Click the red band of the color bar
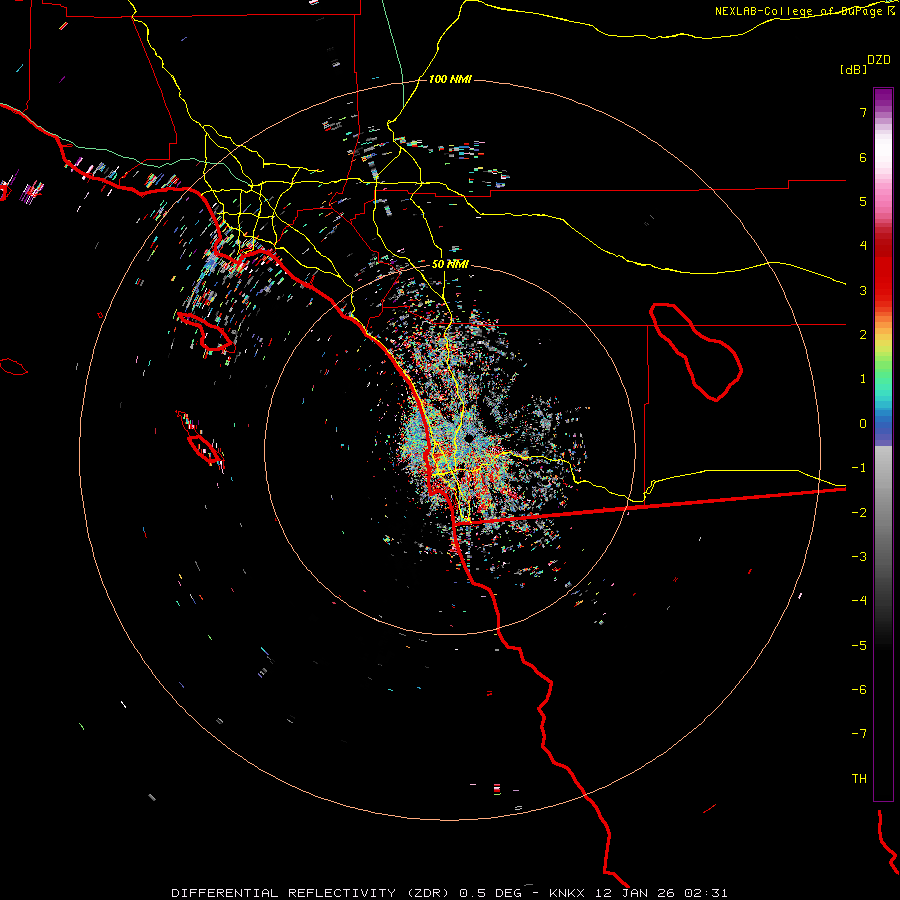The image size is (900, 900). point(883,270)
